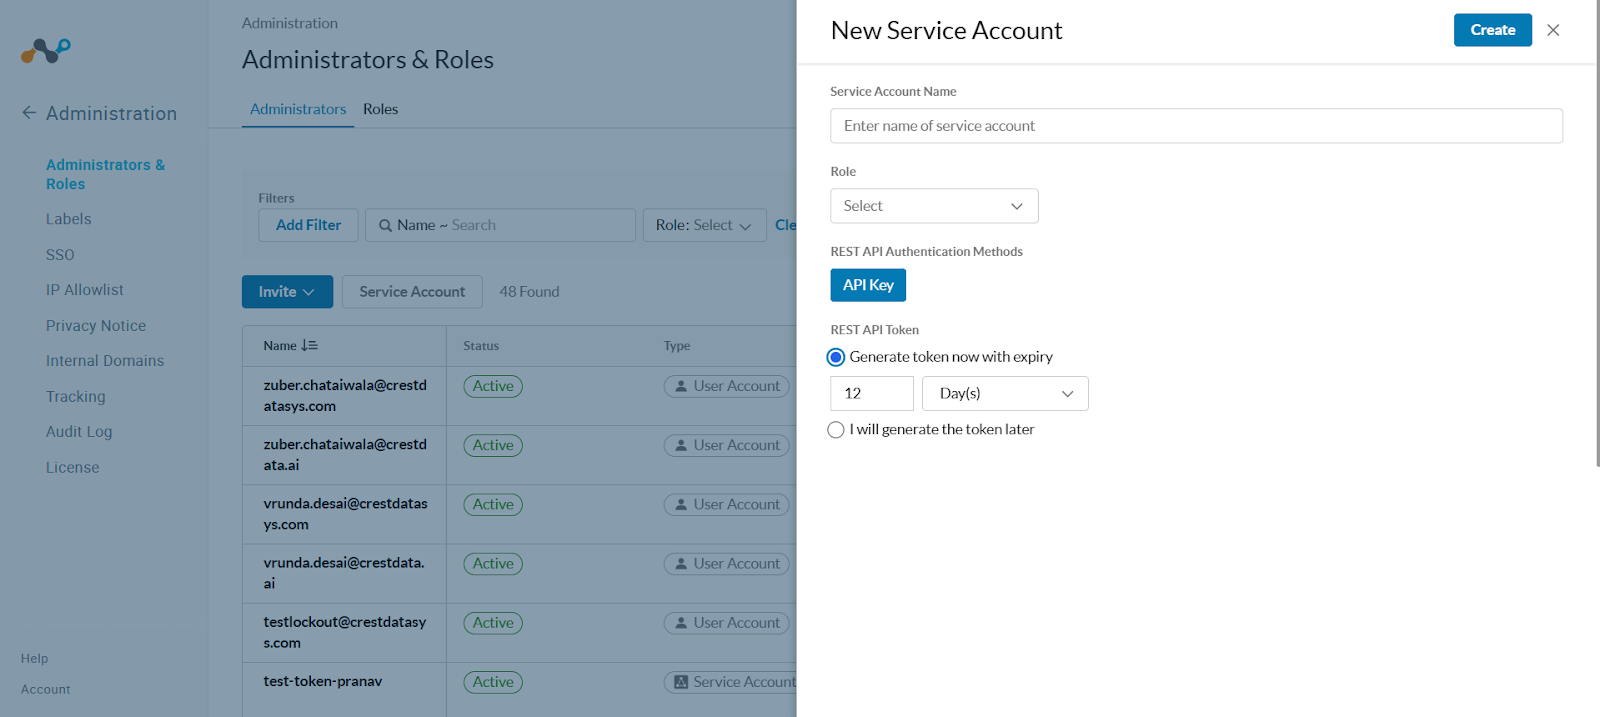Click the token expiry number field
The width and height of the screenshot is (1600, 717).
(872, 394)
